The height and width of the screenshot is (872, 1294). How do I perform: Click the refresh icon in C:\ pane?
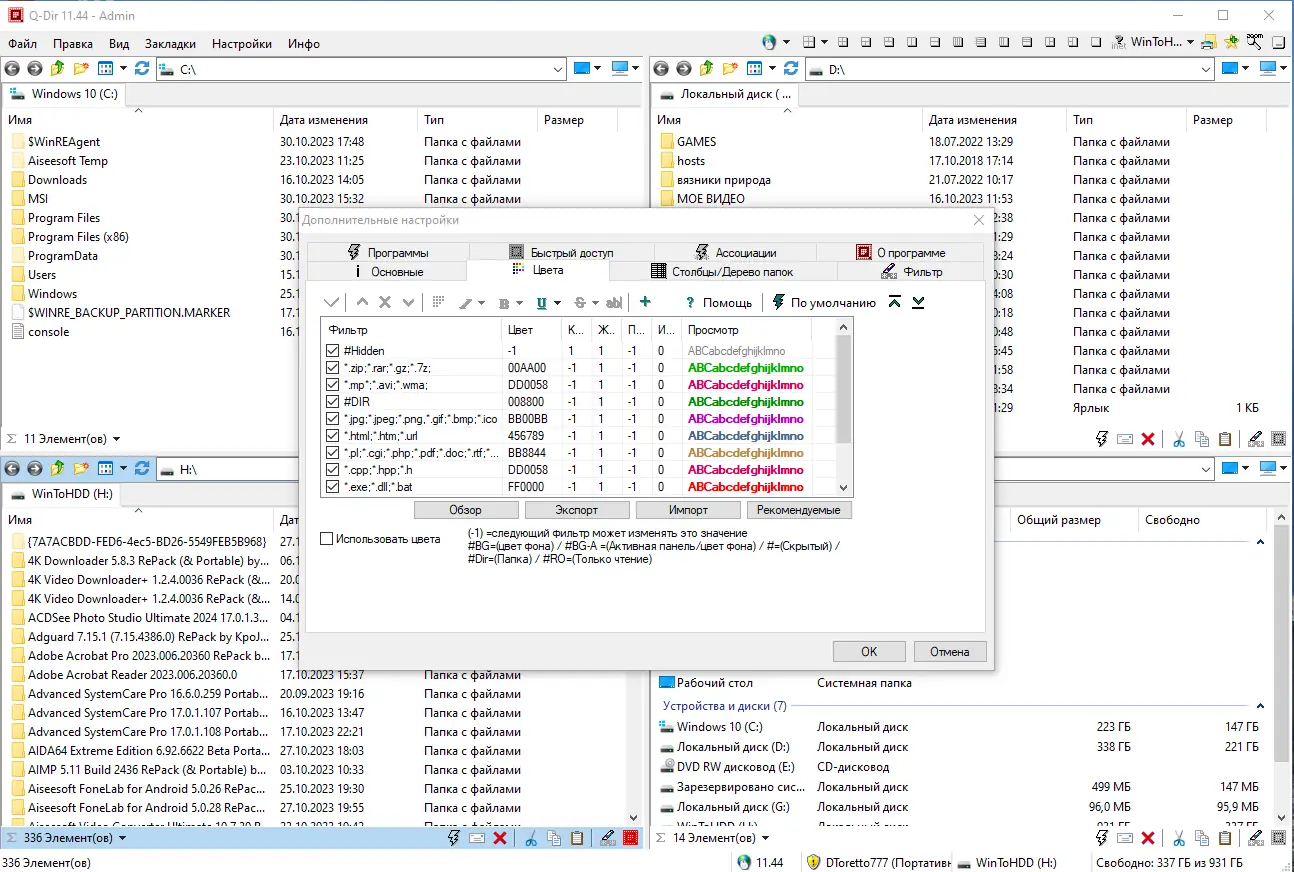(142, 69)
